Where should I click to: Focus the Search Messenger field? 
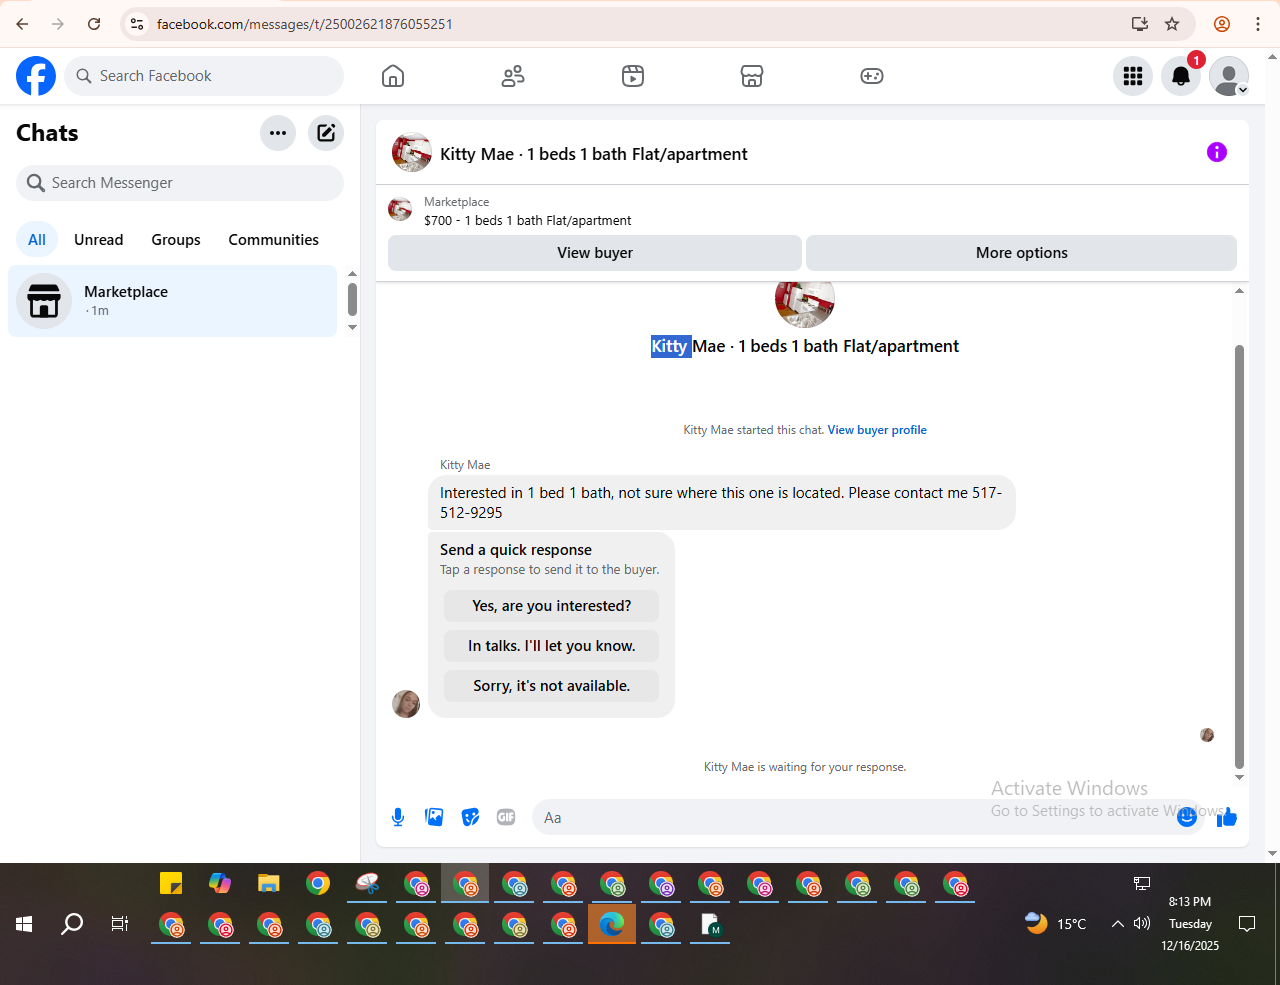(x=180, y=183)
